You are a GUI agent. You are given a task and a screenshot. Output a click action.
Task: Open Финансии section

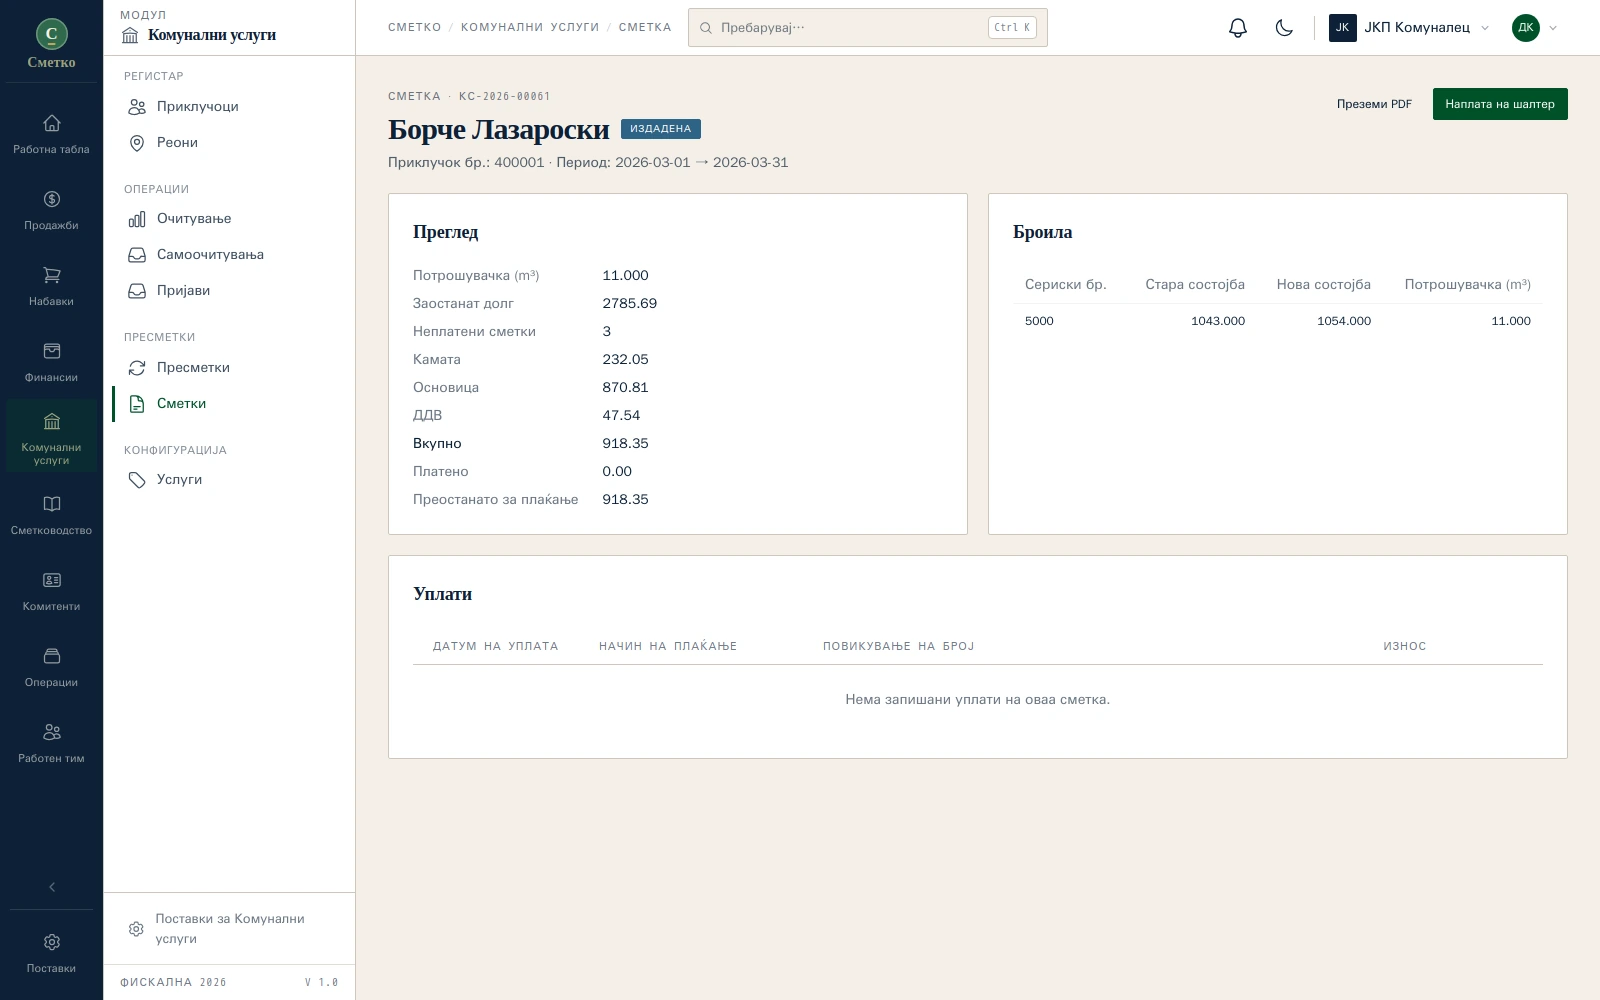(x=51, y=362)
